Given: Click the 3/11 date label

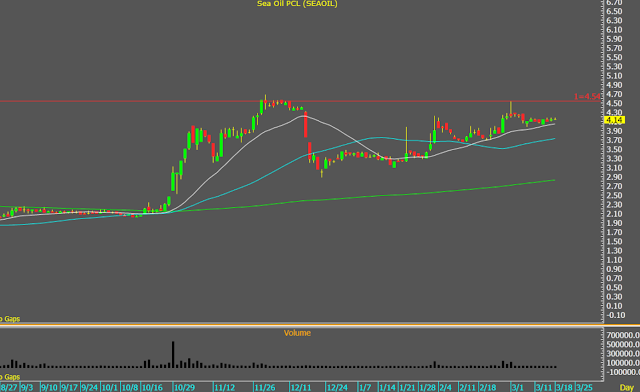Looking at the screenshot, I should tap(544, 387).
